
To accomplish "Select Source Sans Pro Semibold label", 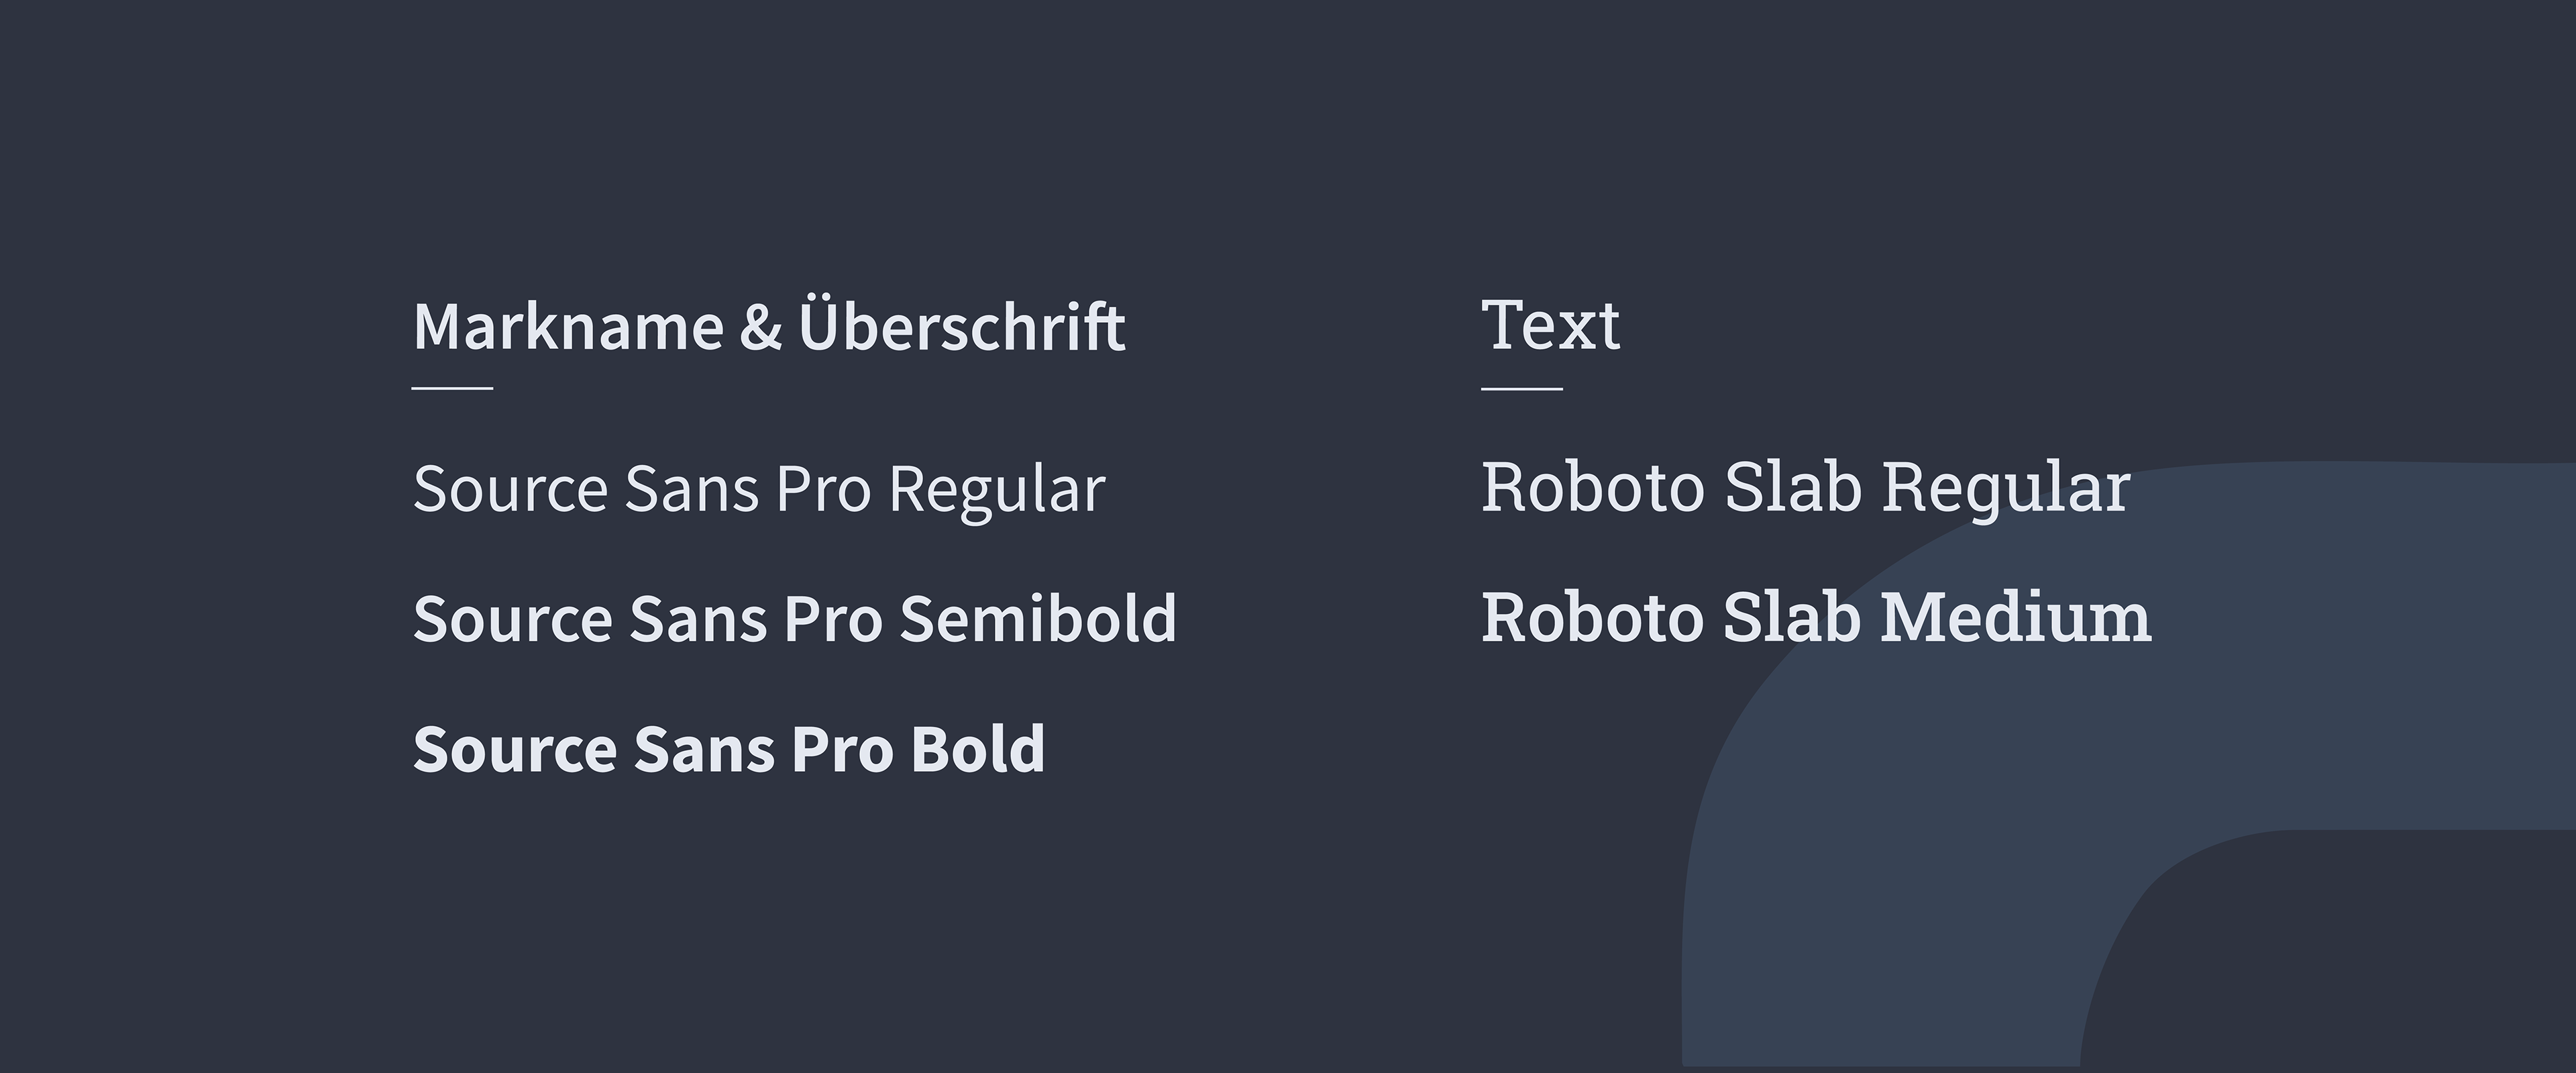I will click(795, 618).
